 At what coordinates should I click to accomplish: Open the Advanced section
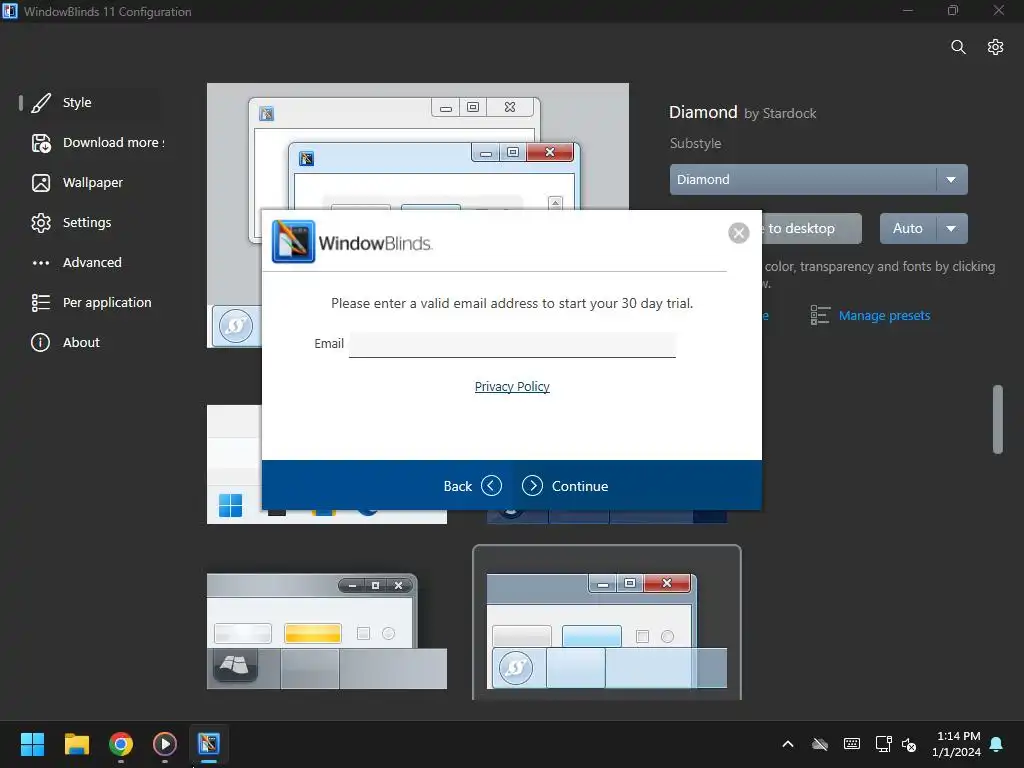point(92,263)
